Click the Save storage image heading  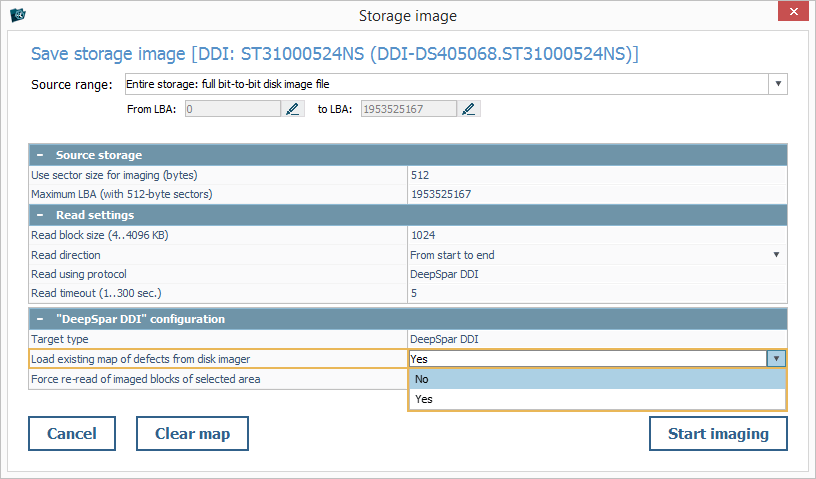[335, 54]
